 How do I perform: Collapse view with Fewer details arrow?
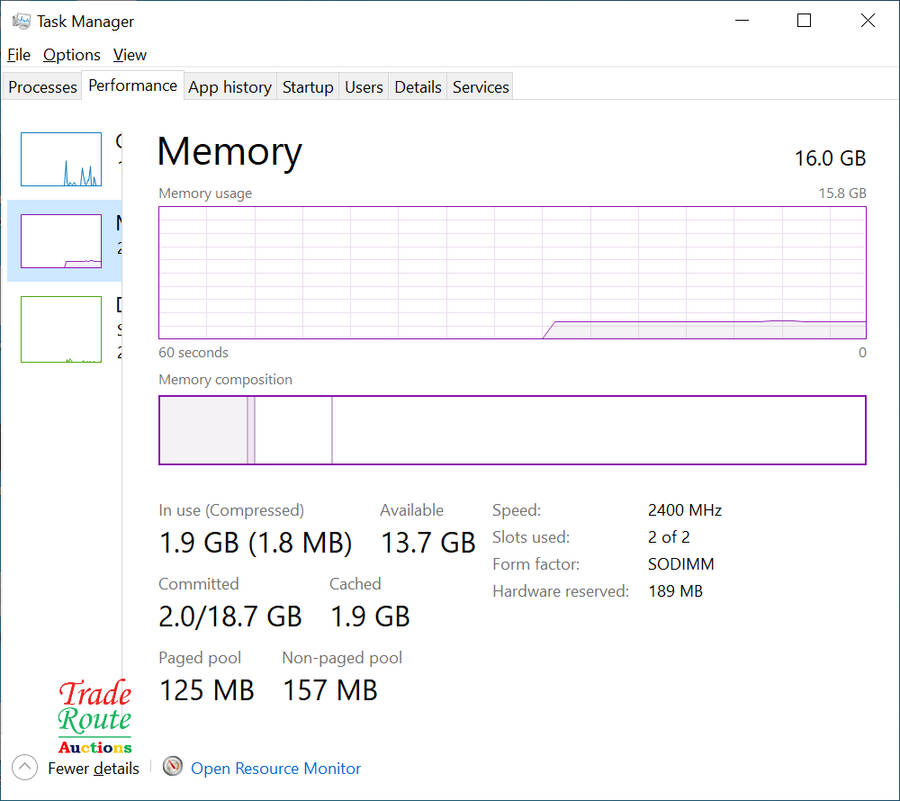[25, 768]
